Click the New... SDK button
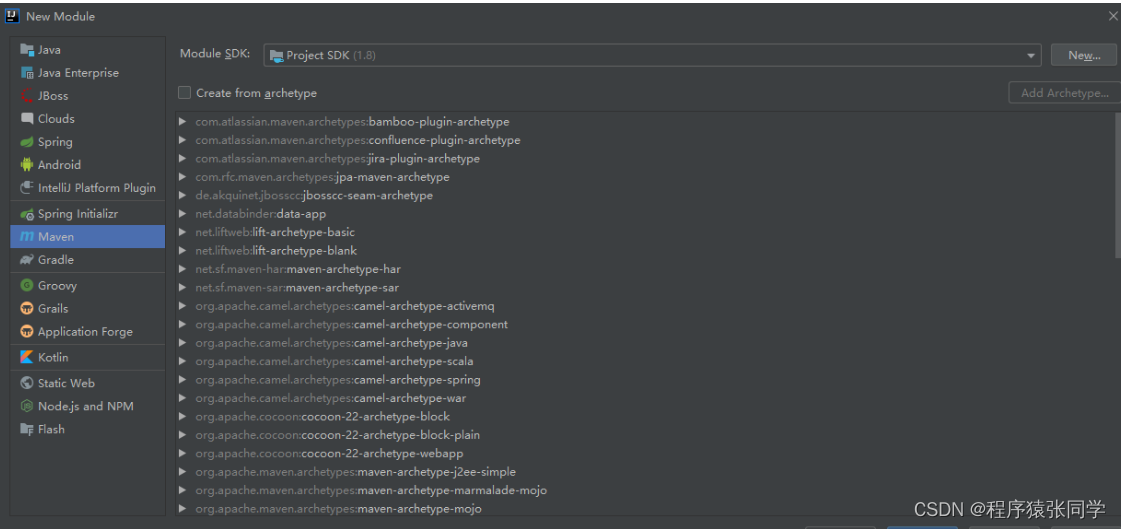1121x529 pixels. click(1084, 55)
